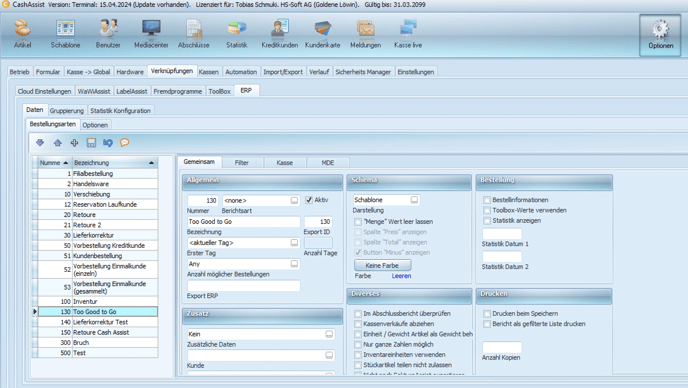This screenshot has width=688, height=388.
Task: Click the Anzahl Kopien field
Action: tap(502, 347)
